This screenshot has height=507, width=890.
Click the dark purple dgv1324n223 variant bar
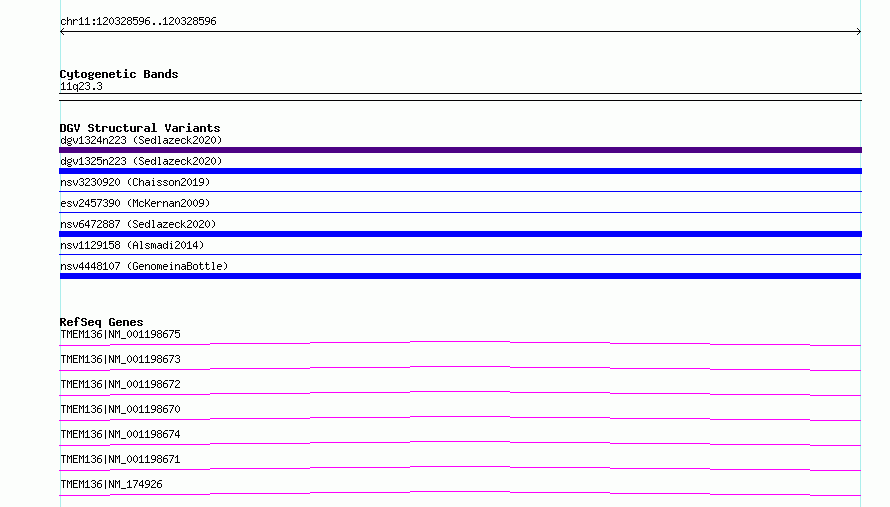pos(460,150)
